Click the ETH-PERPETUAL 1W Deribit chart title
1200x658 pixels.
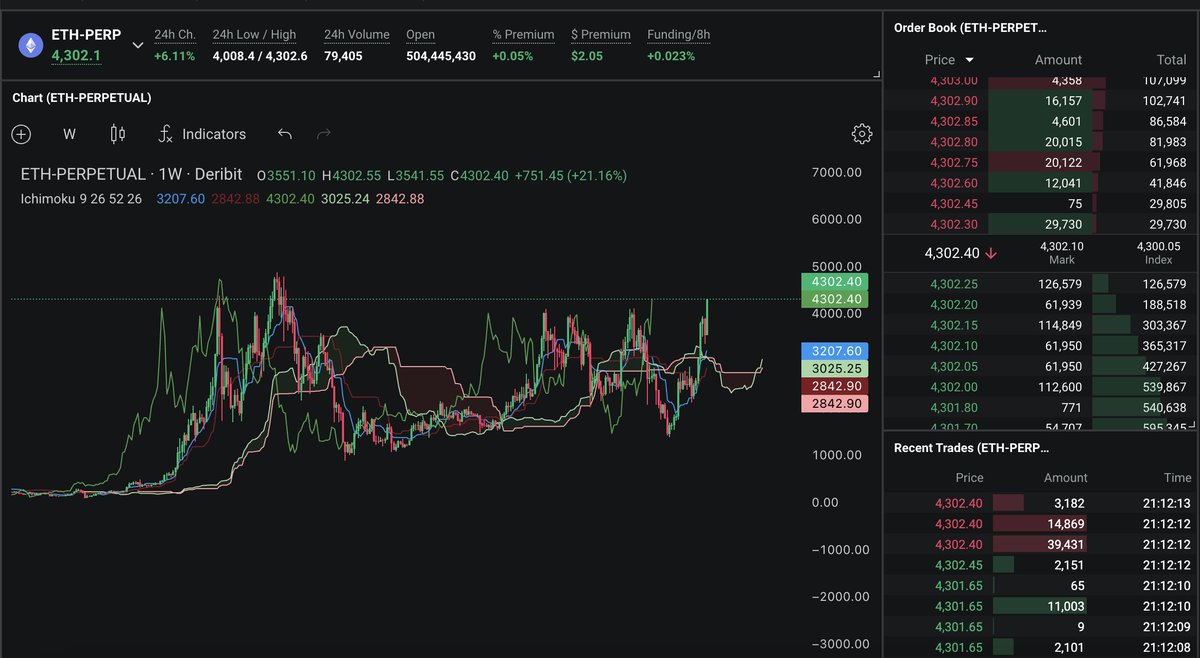131,175
